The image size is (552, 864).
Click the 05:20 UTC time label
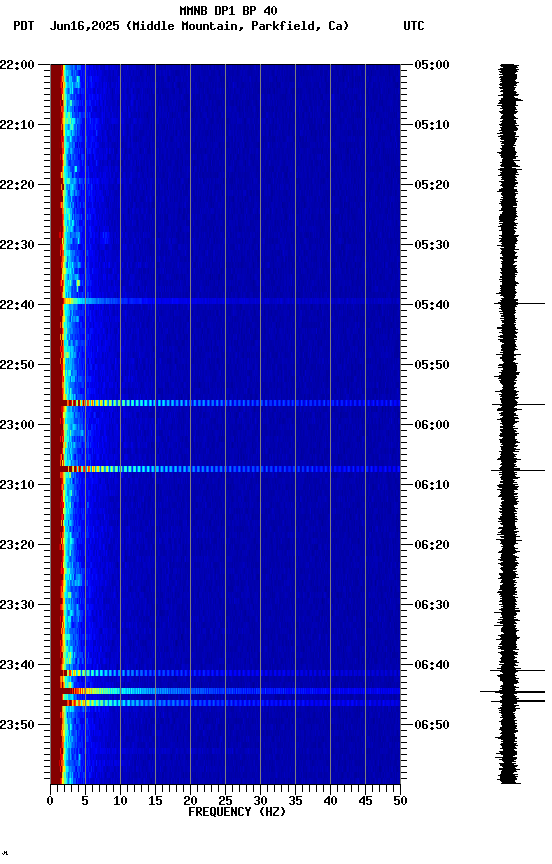[432, 185]
